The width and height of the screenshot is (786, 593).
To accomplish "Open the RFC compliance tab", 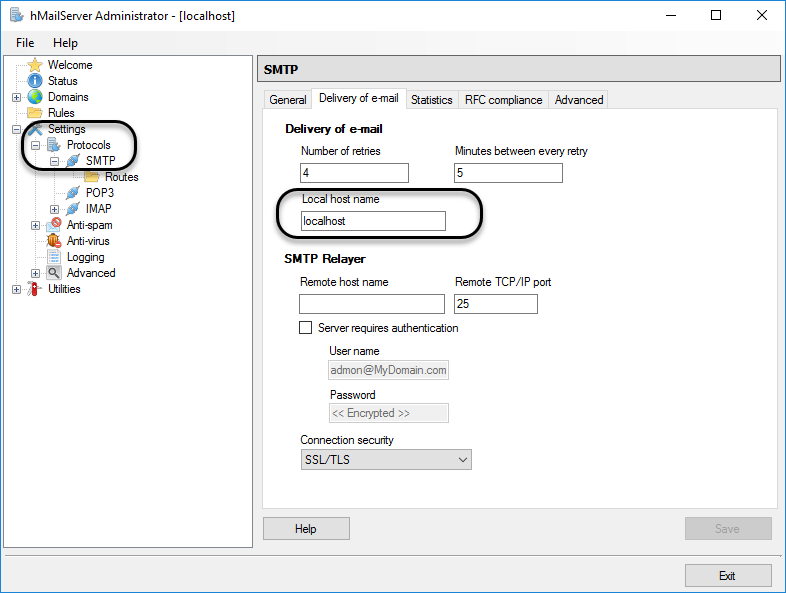I will 503,100.
